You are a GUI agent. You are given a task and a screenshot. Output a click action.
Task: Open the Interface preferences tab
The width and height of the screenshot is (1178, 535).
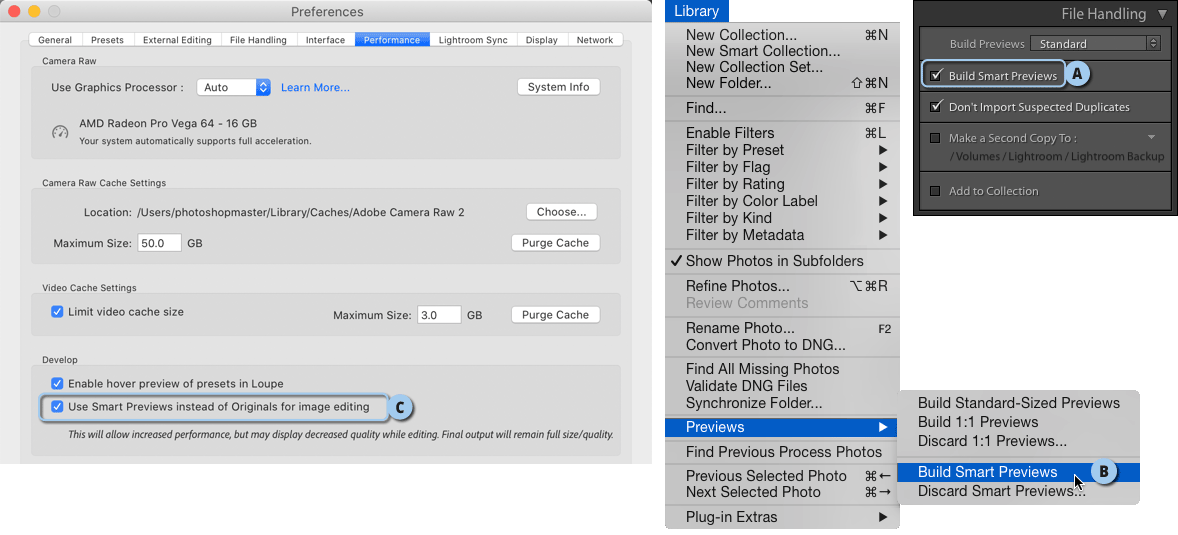pos(325,40)
